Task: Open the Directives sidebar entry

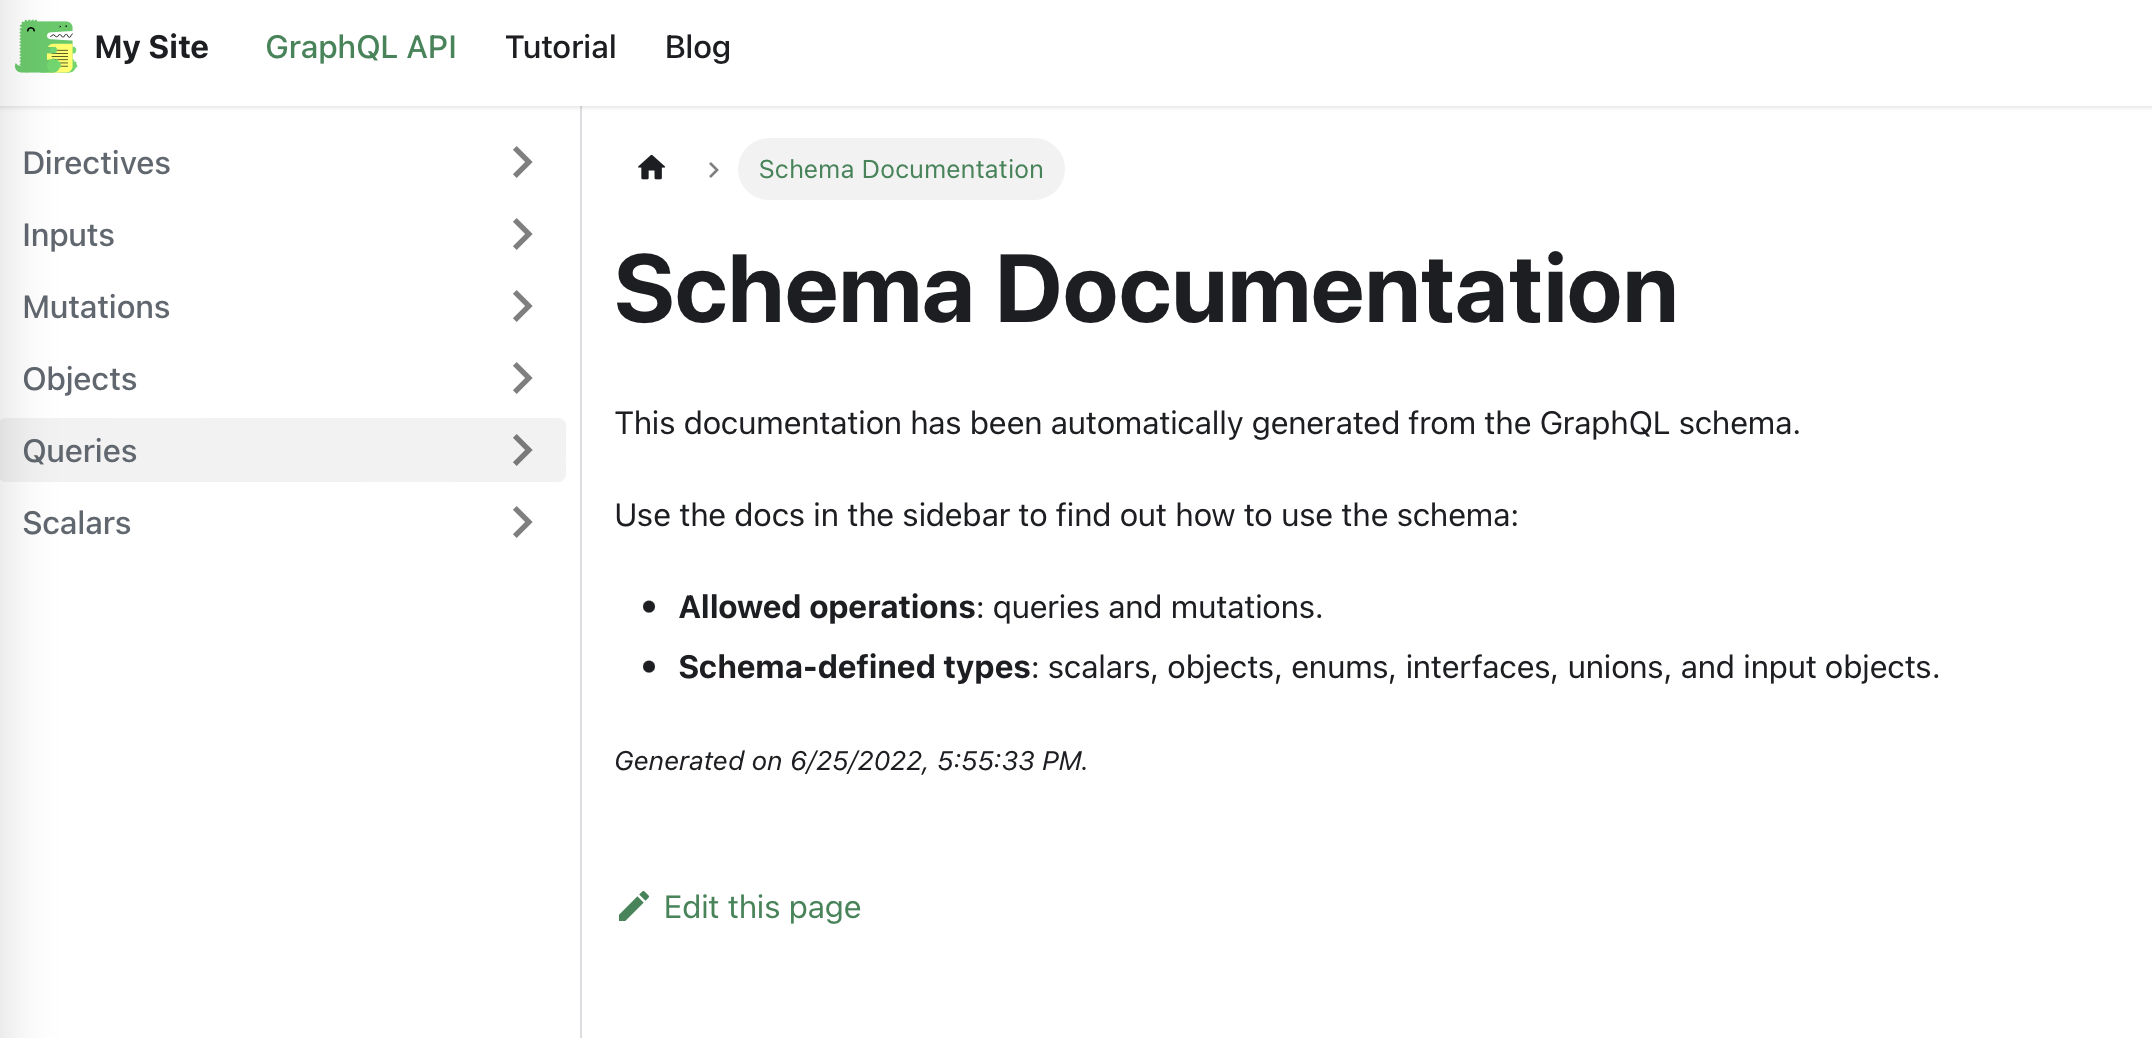Action: tap(96, 162)
